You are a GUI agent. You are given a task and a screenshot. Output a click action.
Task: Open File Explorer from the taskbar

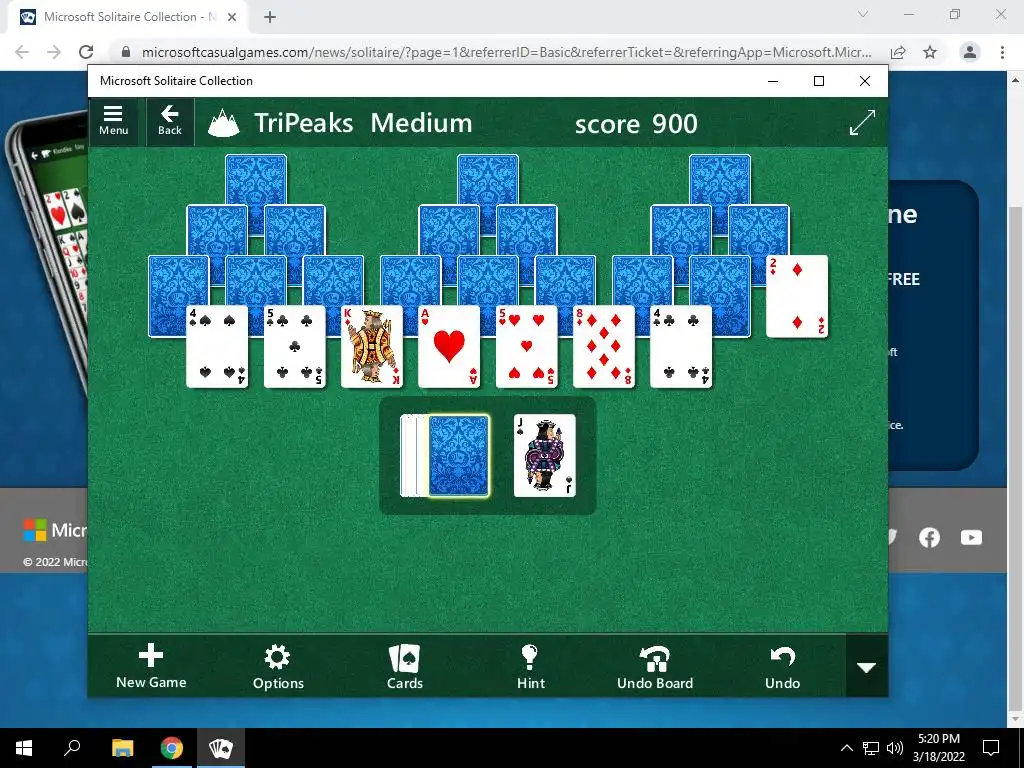(x=122, y=748)
